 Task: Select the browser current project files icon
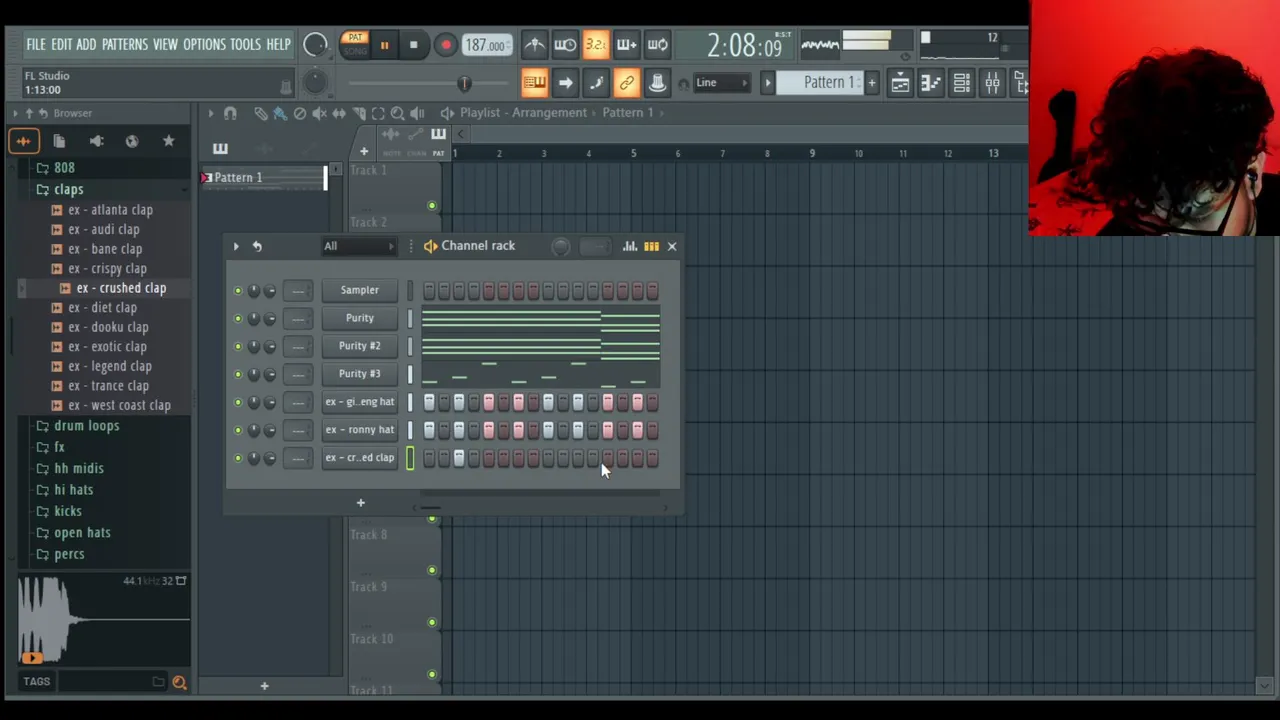tap(59, 141)
